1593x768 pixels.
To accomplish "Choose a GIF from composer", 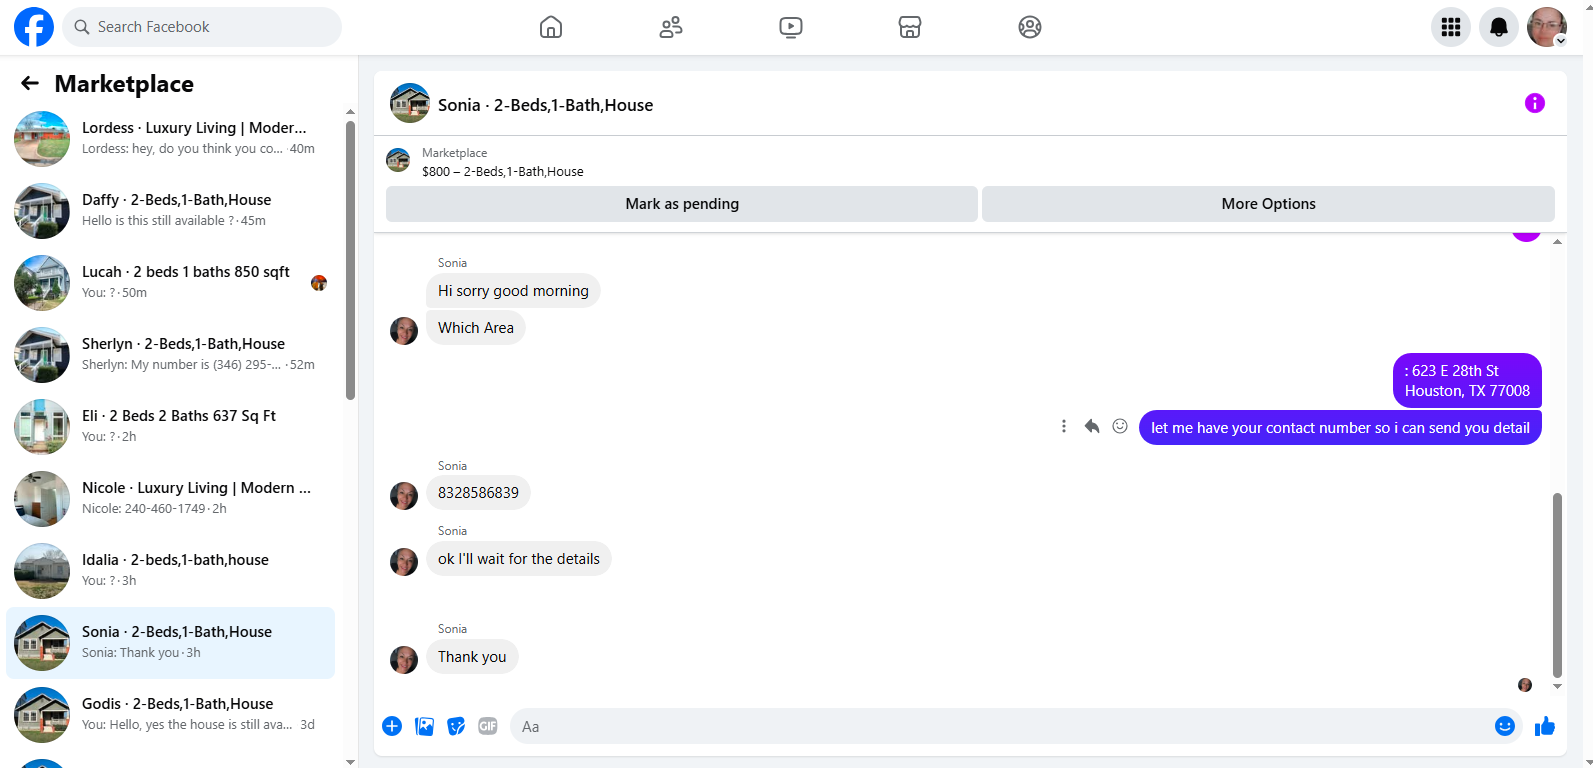I will (x=488, y=726).
